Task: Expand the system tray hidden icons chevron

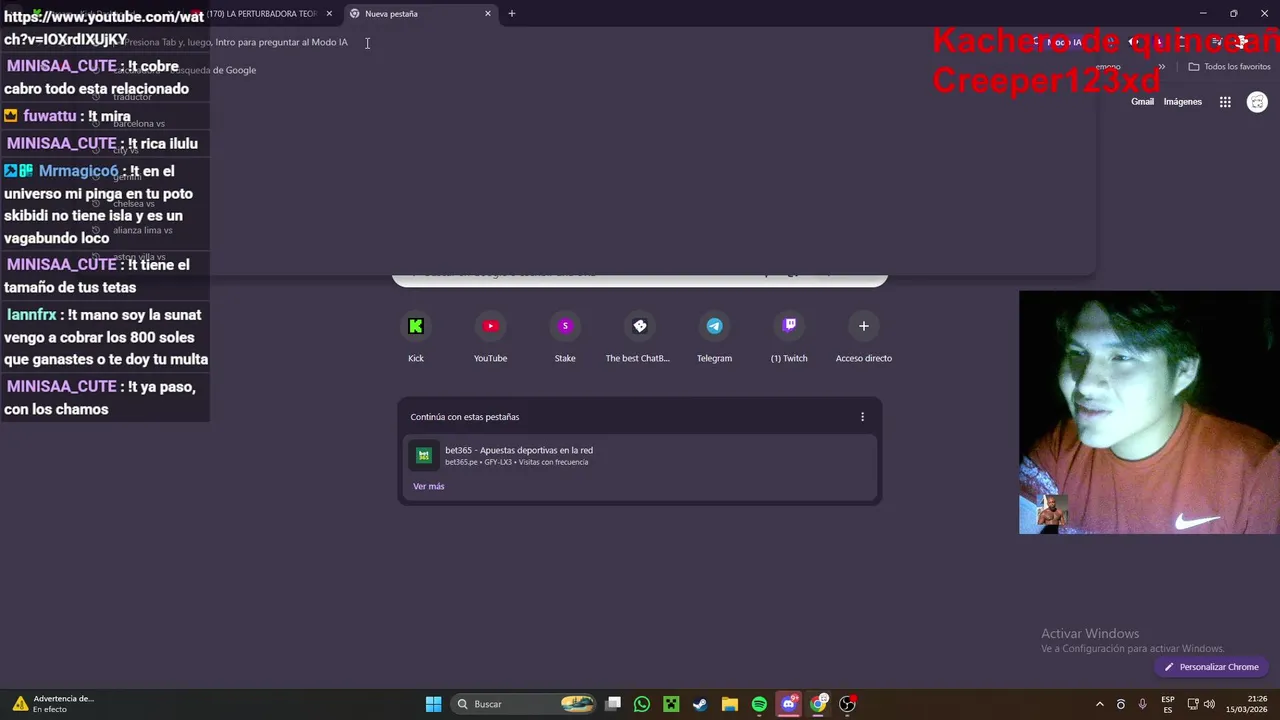Action: click(1100, 704)
